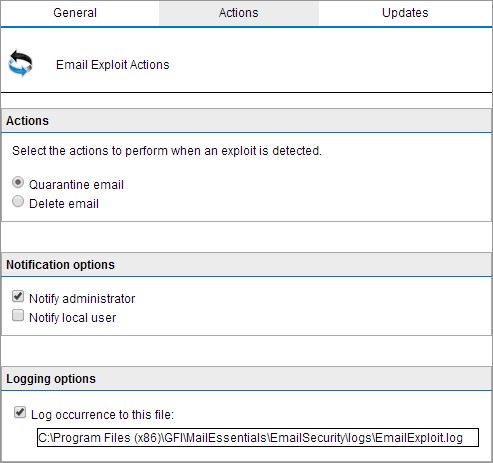This screenshot has width=493, height=463.
Task: Click the Log occurrence to this file label
Action: 102,415
